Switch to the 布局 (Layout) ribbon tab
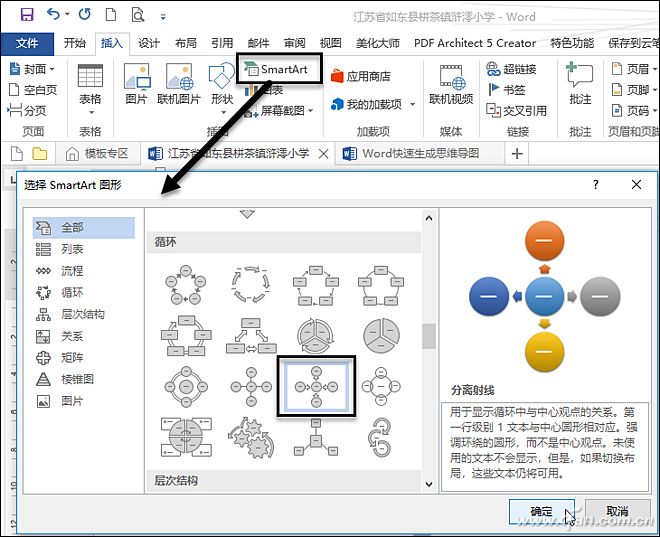Screen dimensions: 660x537 (186, 43)
